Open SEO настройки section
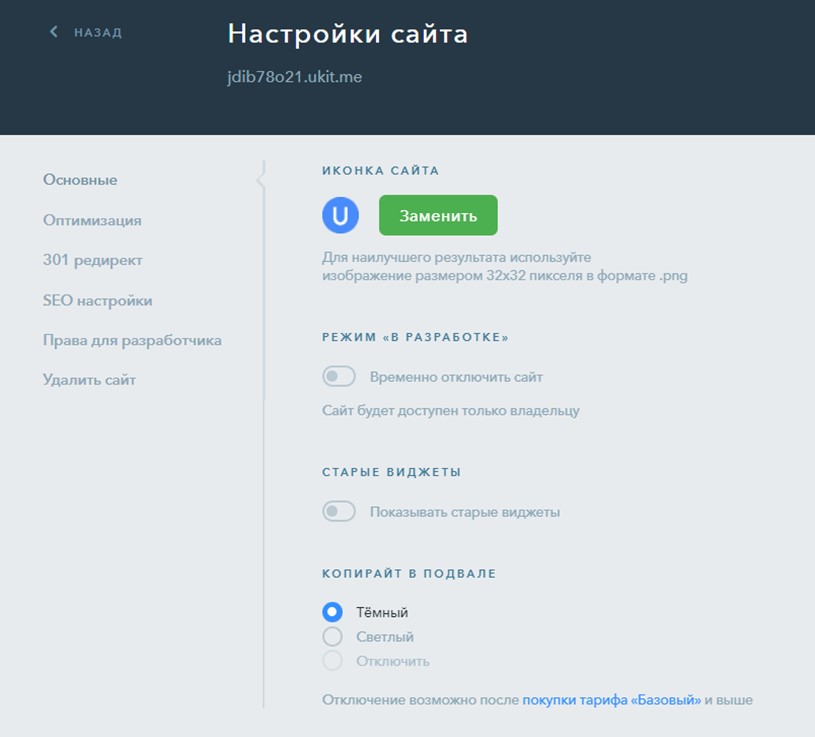This screenshot has height=737, width=815. click(98, 300)
